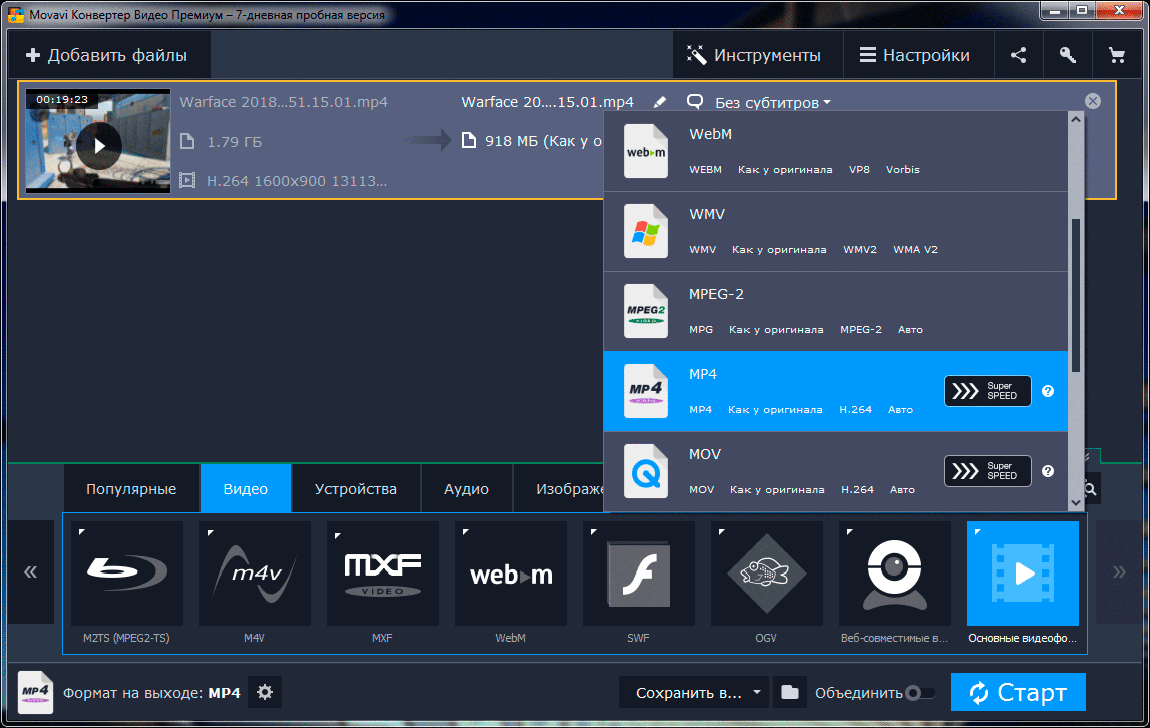
Task: Click the source size 1.79 ГБ
Action: 234,141
